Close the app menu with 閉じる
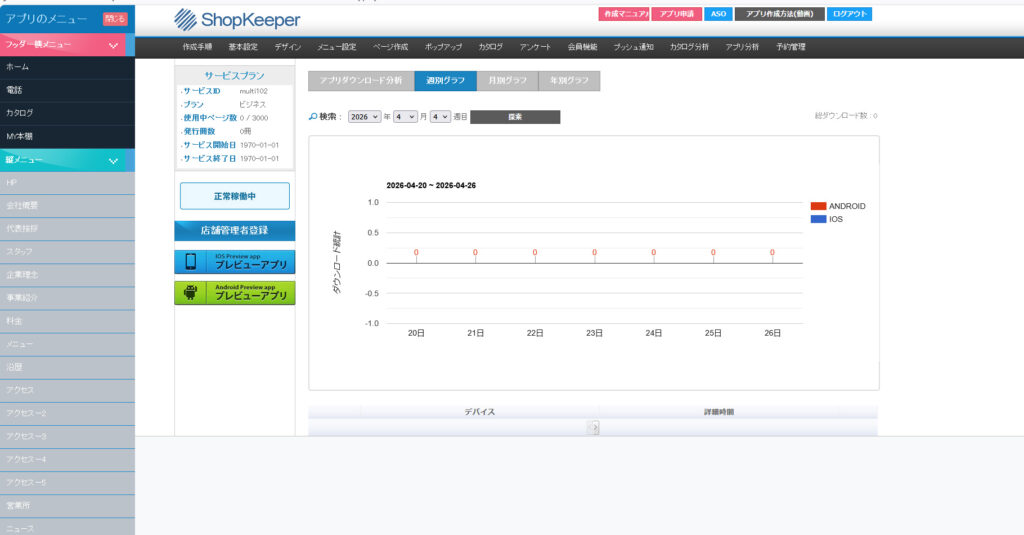The height and width of the screenshot is (535, 1024). (114, 18)
